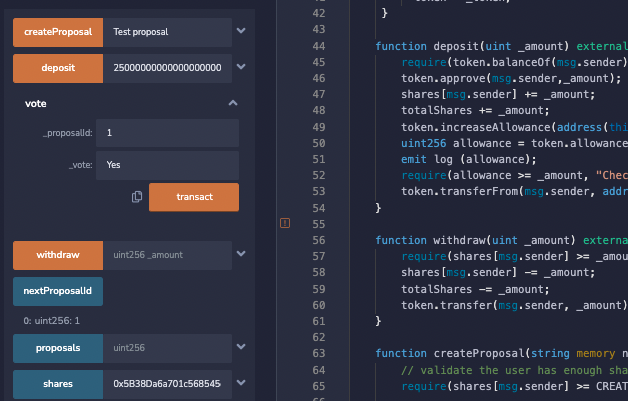Image resolution: width=628 pixels, height=401 pixels.
Task: Click the _vote: label
Action: click(81, 165)
